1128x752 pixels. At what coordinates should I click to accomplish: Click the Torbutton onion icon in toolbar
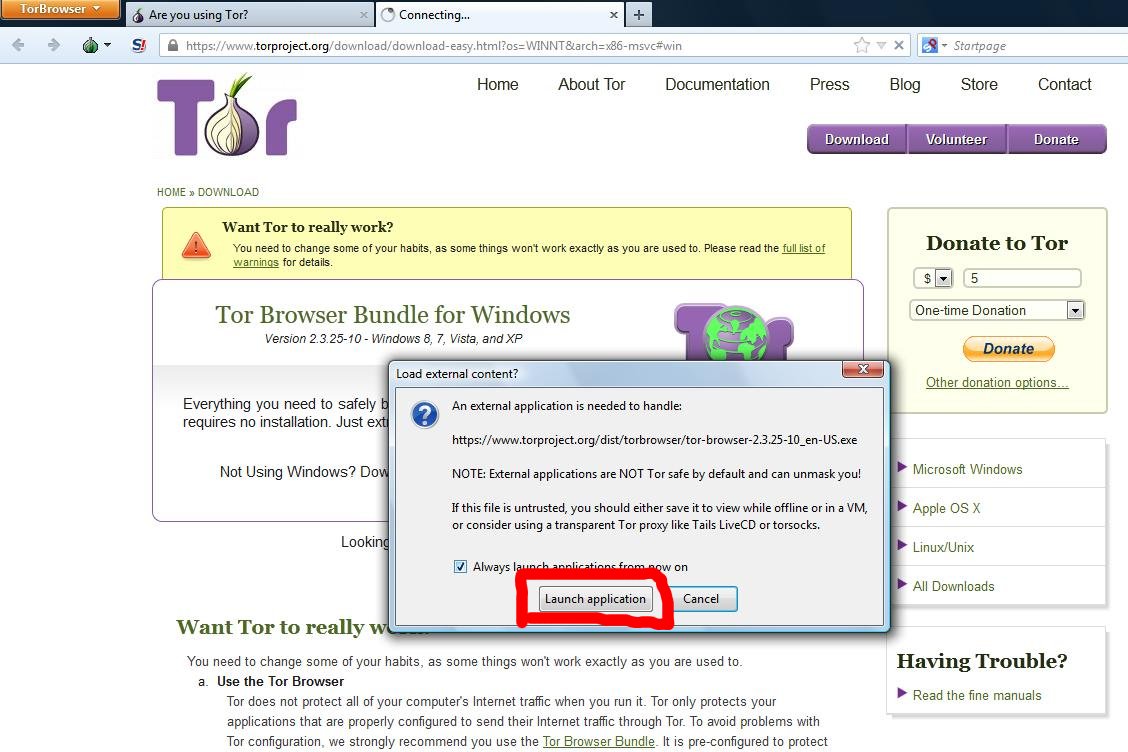point(91,45)
